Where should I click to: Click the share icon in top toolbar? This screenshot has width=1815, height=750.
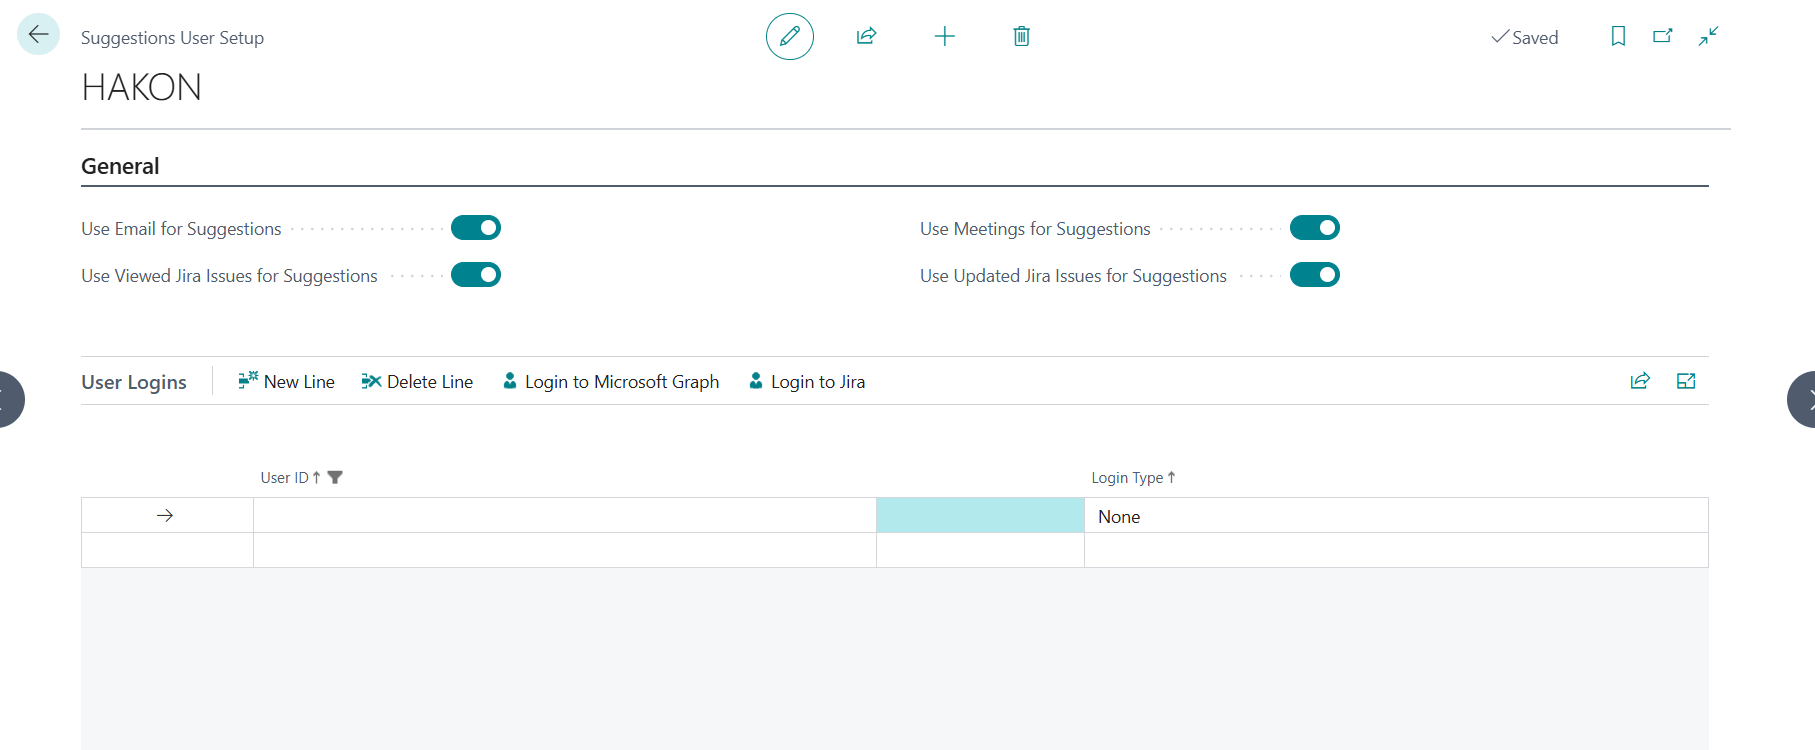[x=866, y=37]
